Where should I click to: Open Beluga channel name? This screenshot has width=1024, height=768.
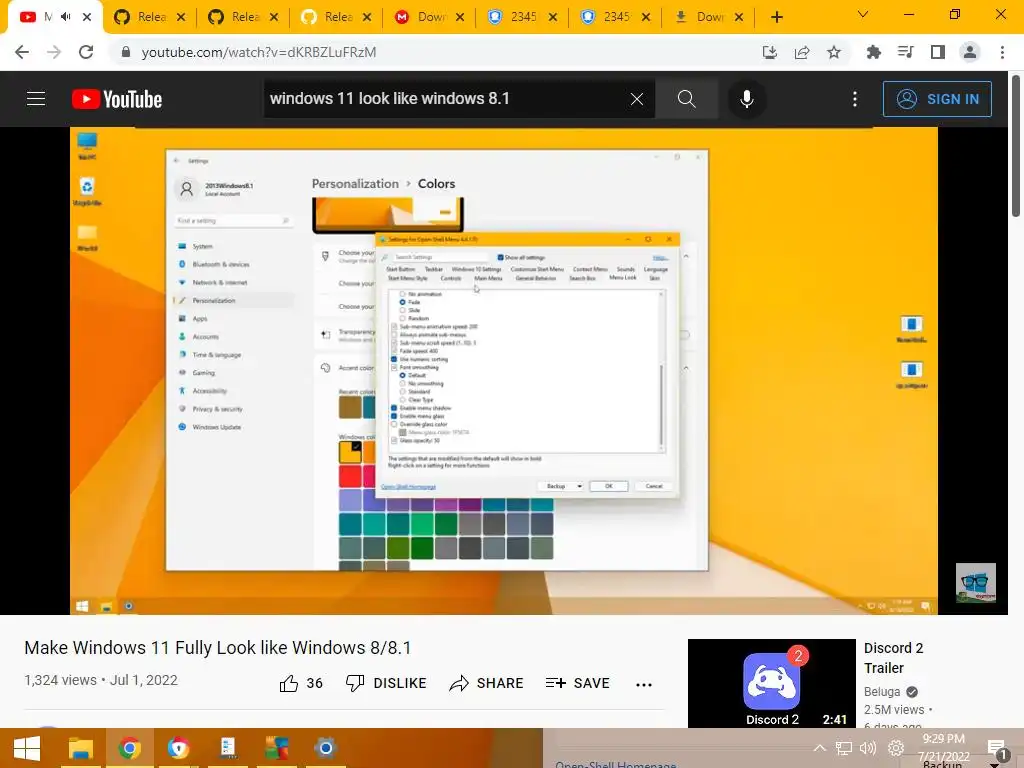tap(882, 692)
